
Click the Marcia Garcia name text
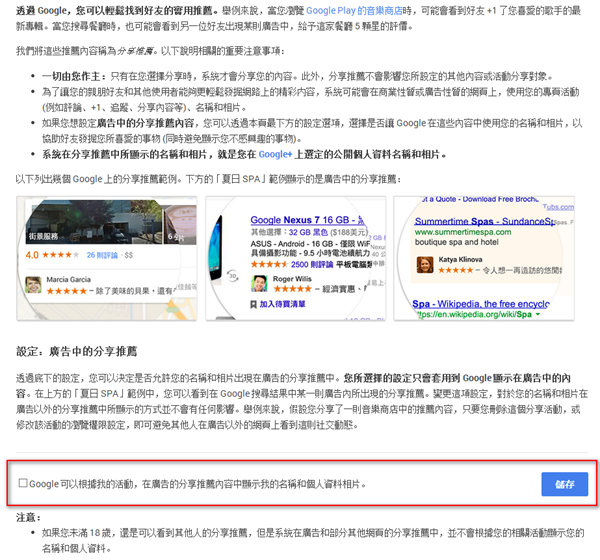pyautogui.click(x=68, y=279)
